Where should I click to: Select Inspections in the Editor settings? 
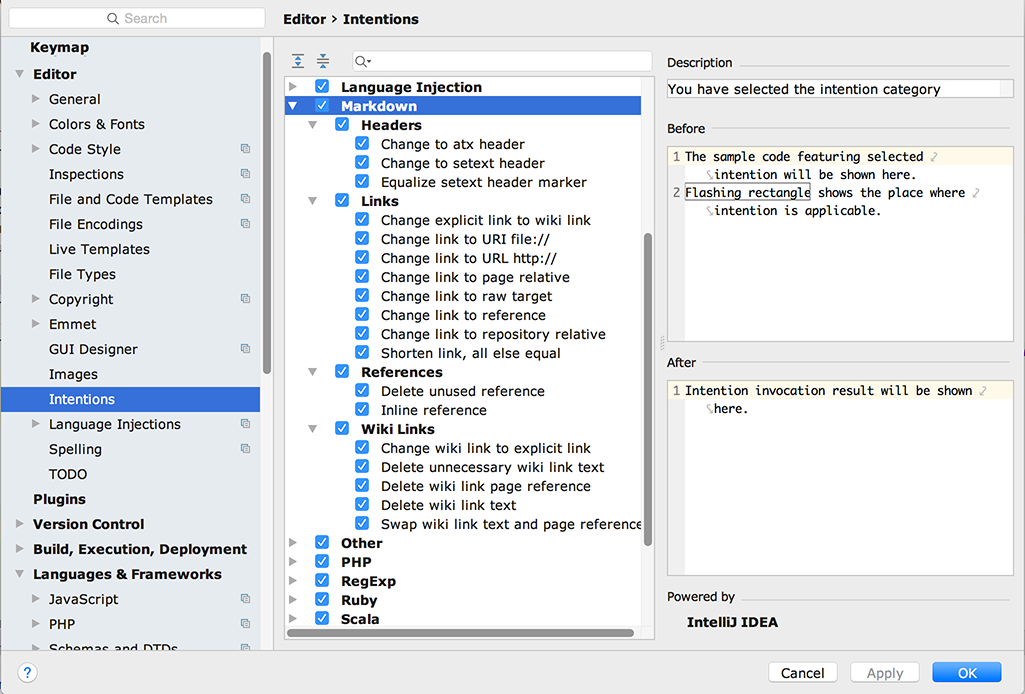click(86, 174)
